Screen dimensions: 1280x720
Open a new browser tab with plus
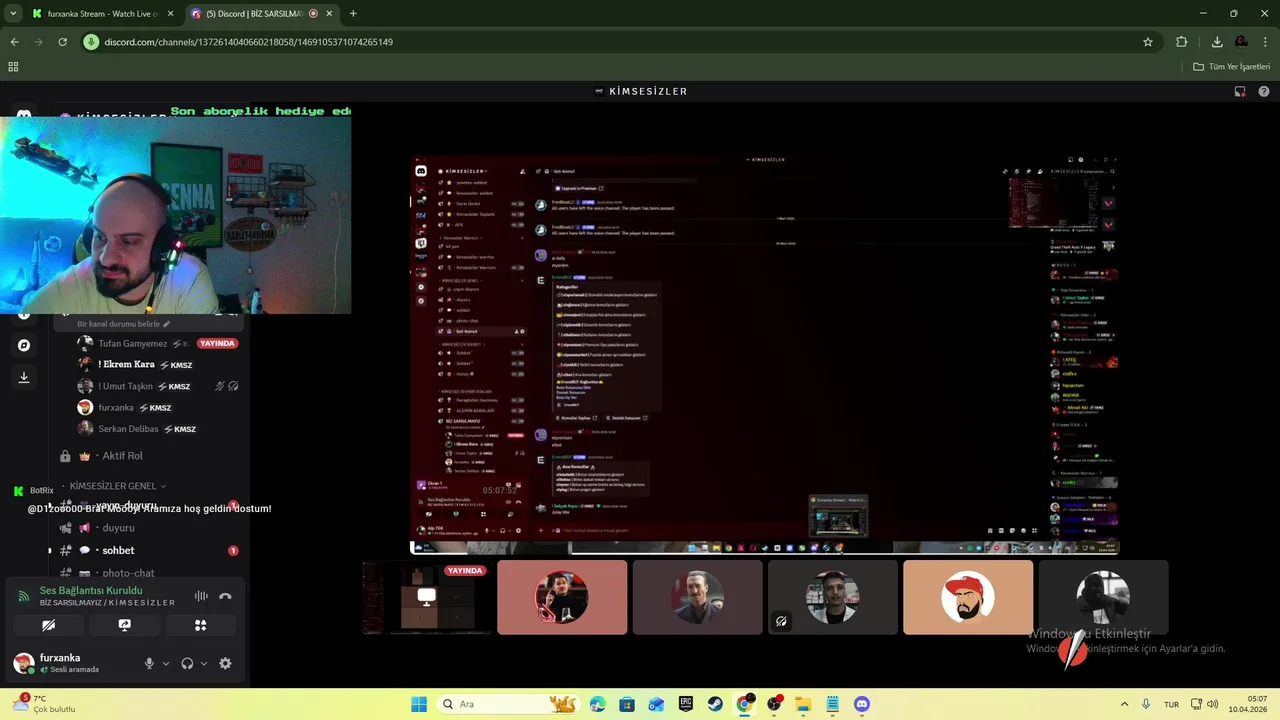[x=353, y=14]
